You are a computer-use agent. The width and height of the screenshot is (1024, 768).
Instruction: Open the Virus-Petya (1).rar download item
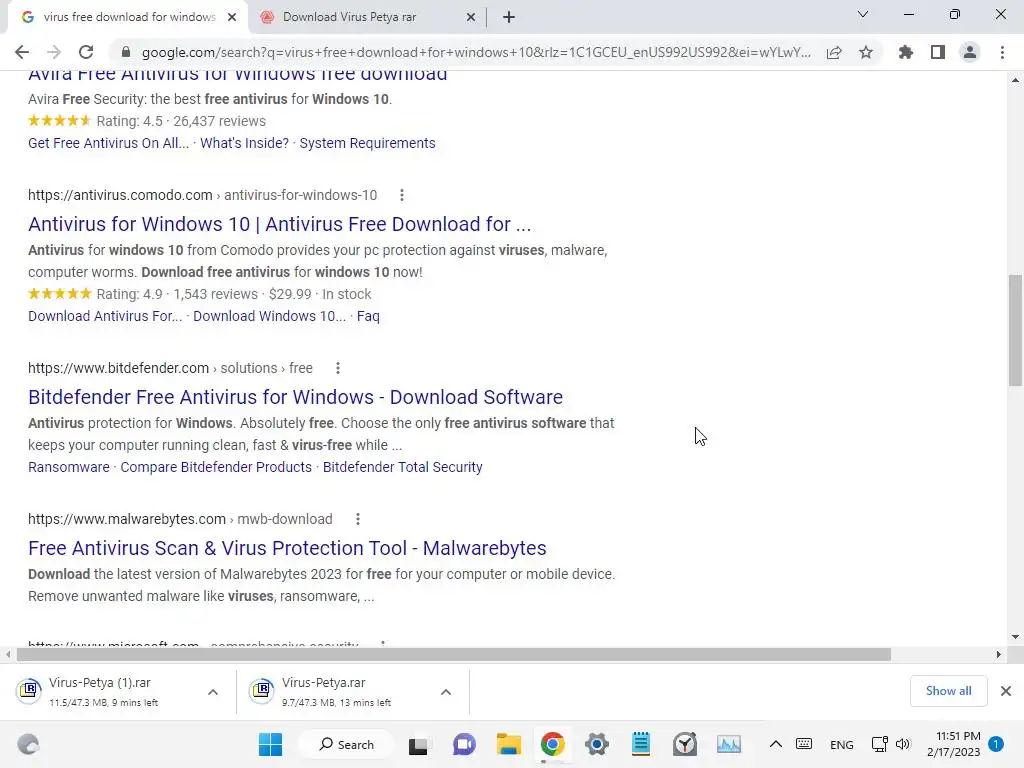coord(103,691)
